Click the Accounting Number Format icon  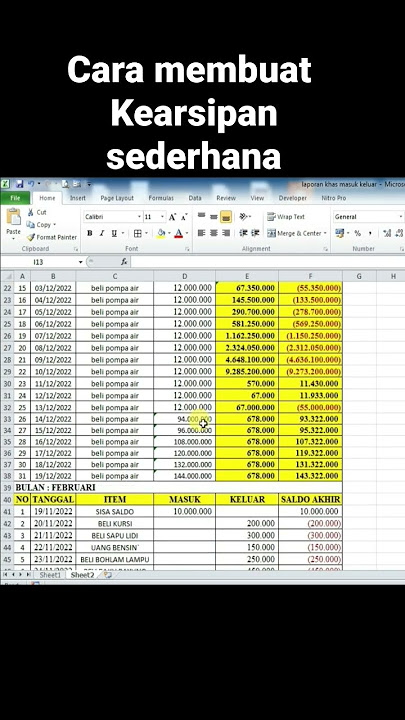click(x=339, y=233)
